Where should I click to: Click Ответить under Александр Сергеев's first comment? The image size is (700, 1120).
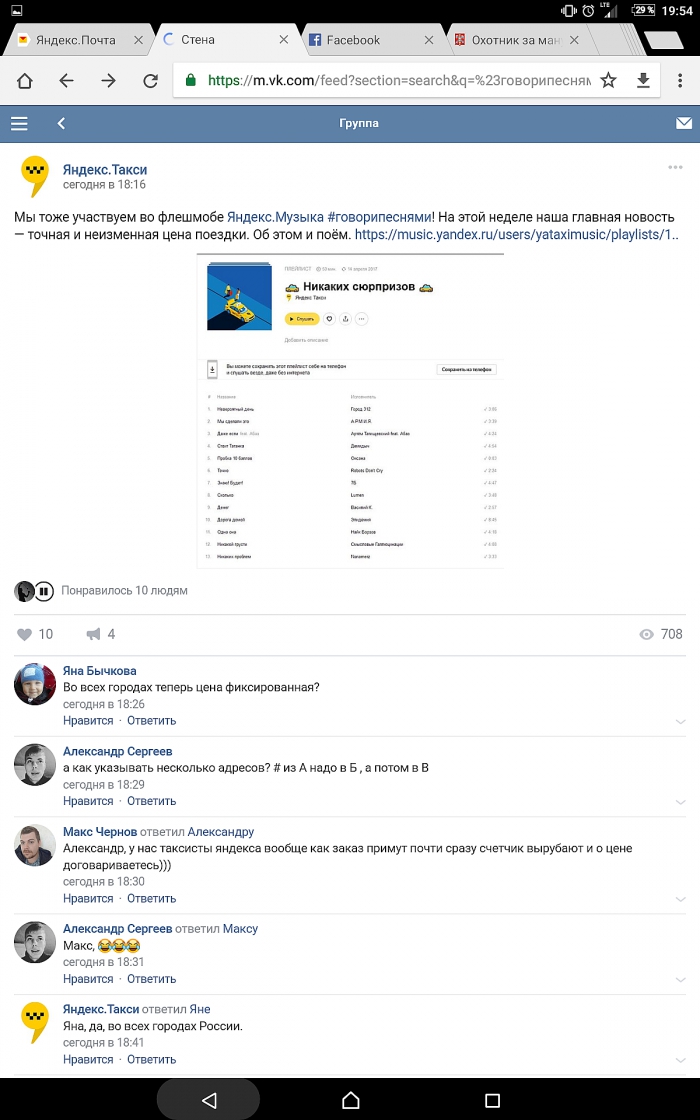click(x=151, y=801)
